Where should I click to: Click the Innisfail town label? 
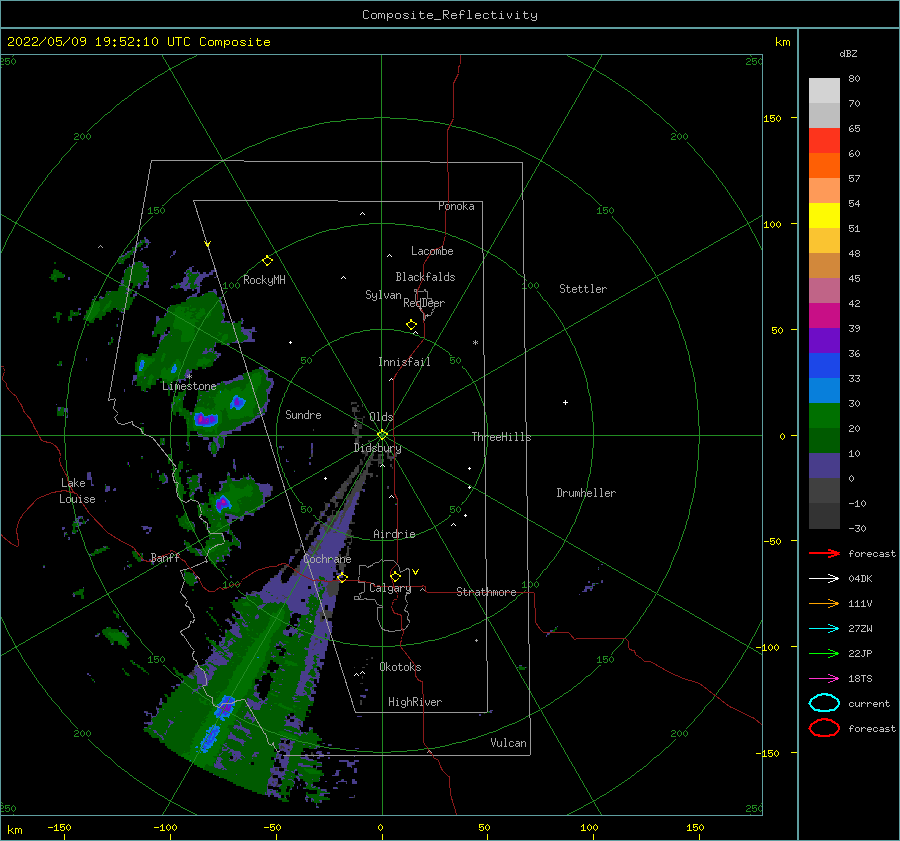pyautogui.click(x=404, y=362)
